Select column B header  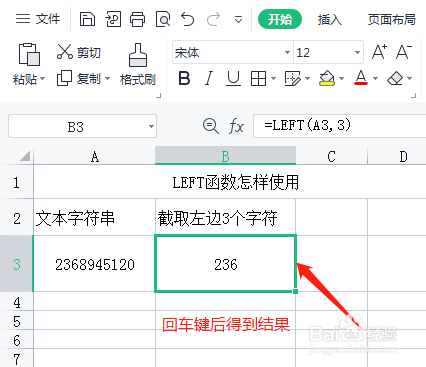click(x=225, y=156)
